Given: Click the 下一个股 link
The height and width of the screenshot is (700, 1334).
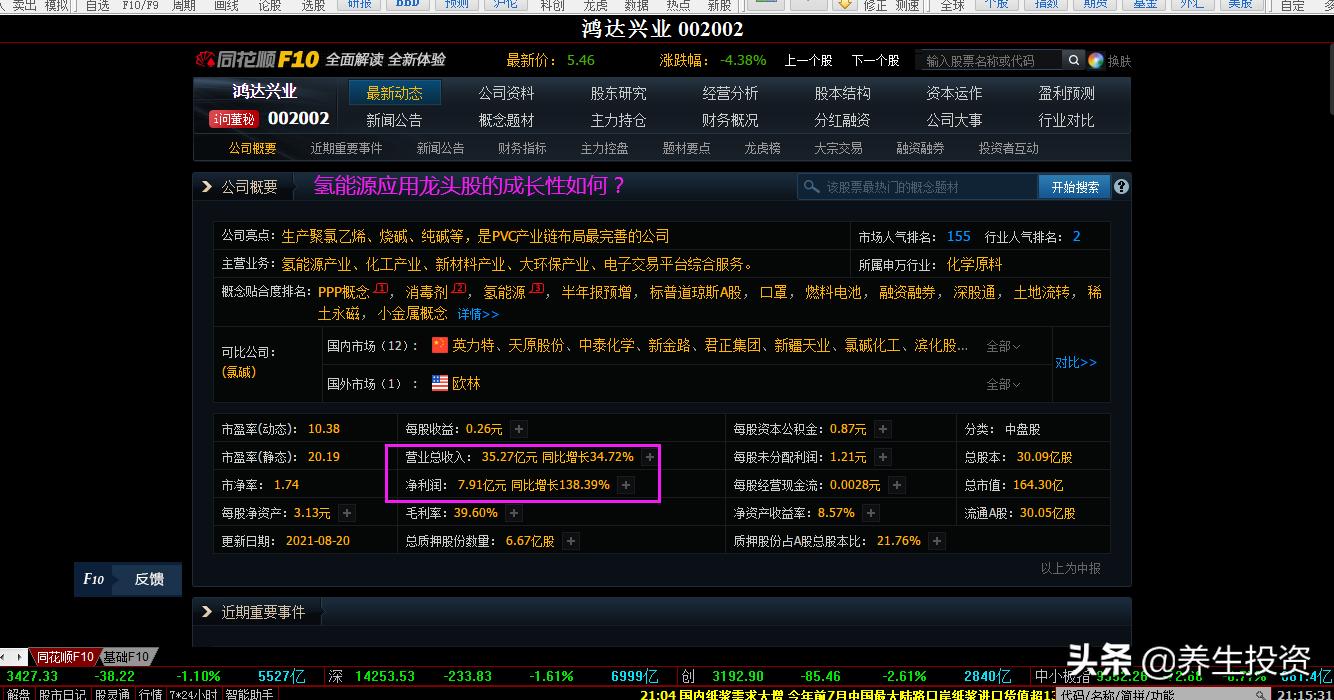Looking at the screenshot, I should click(x=875, y=60).
